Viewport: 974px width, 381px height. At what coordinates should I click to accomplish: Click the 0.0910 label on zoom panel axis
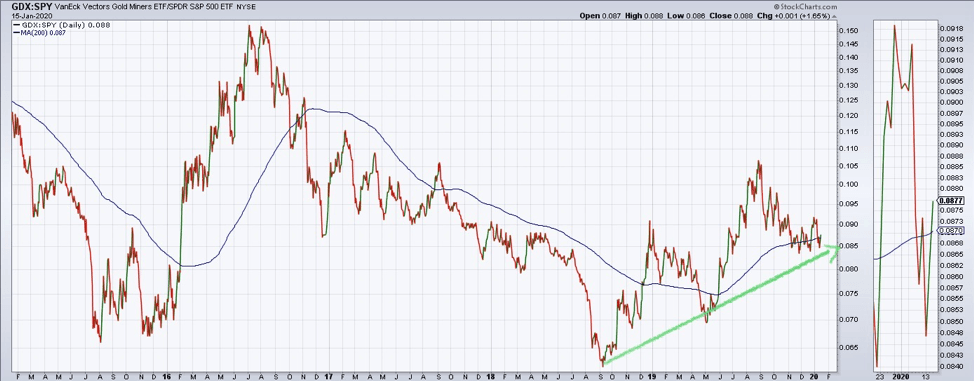click(952, 60)
